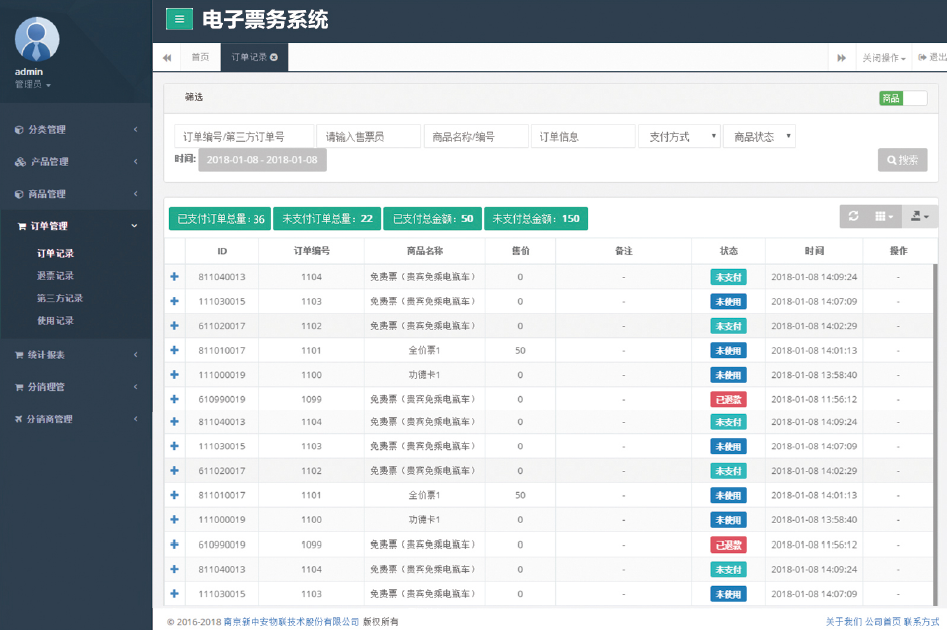The width and height of the screenshot is (947, 630).
Task: Open the table columns grid dropdown
Action: (x=884, y=216)
